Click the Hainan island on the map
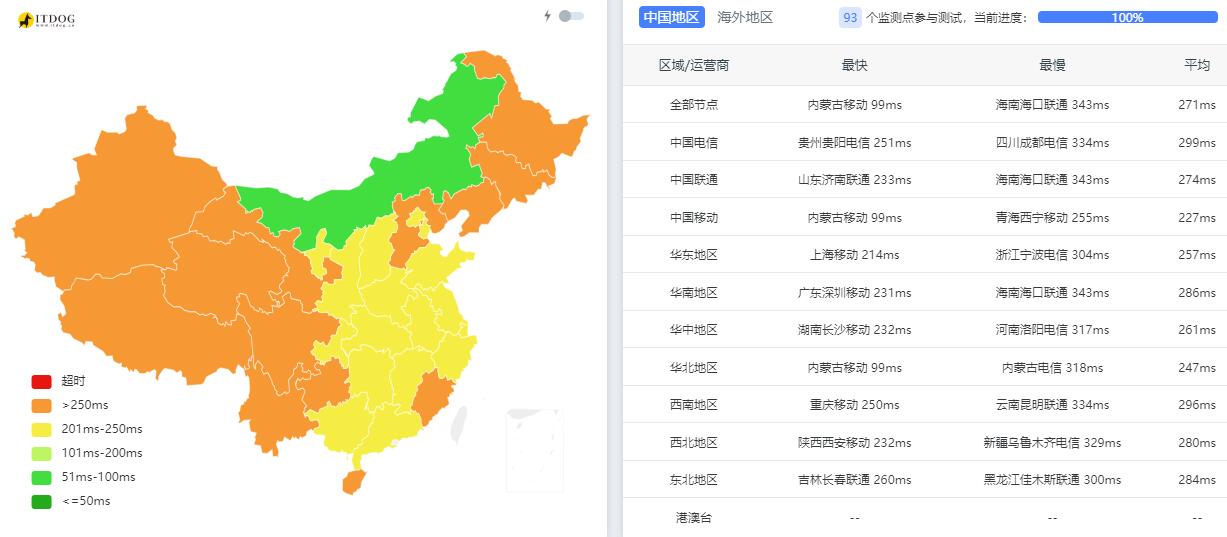 click(x=353, y=483)
